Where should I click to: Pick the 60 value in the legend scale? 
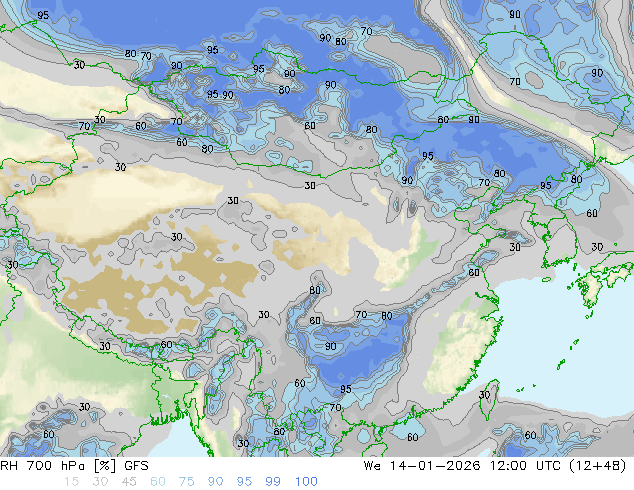tap(158, 482)
